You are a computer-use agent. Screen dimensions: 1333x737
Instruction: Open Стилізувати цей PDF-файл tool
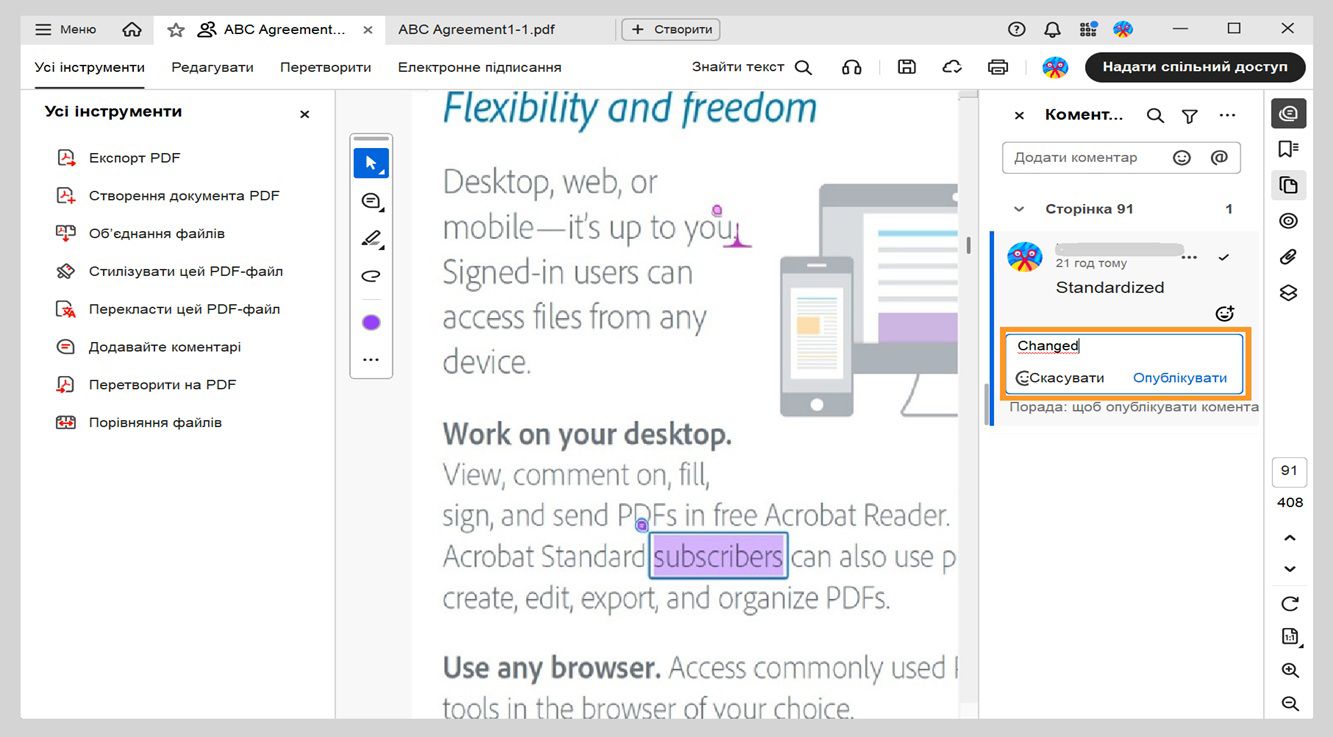(171, 272)
